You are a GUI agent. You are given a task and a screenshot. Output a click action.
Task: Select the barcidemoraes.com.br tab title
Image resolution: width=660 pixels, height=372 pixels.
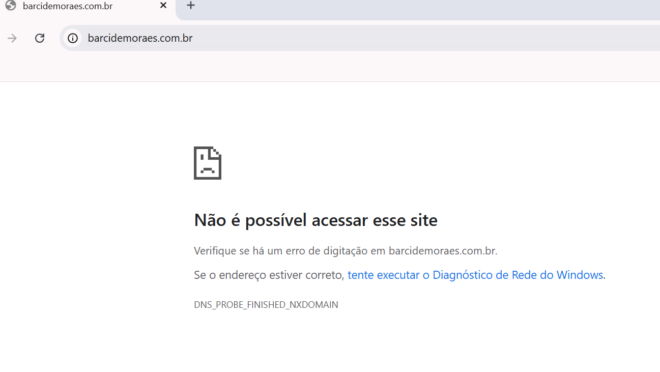pos(67,6)
